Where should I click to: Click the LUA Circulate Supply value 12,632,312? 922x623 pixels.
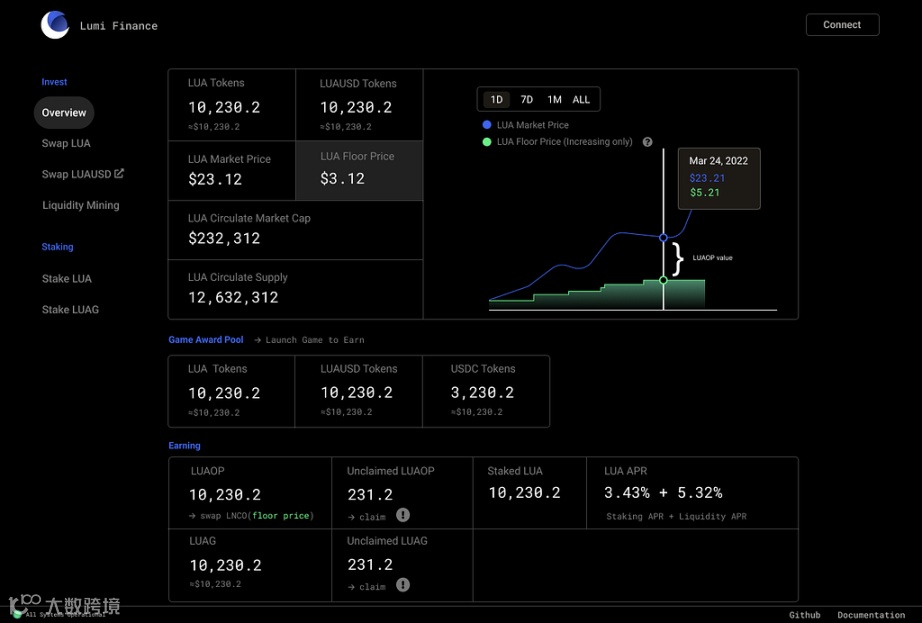[233, 297]
